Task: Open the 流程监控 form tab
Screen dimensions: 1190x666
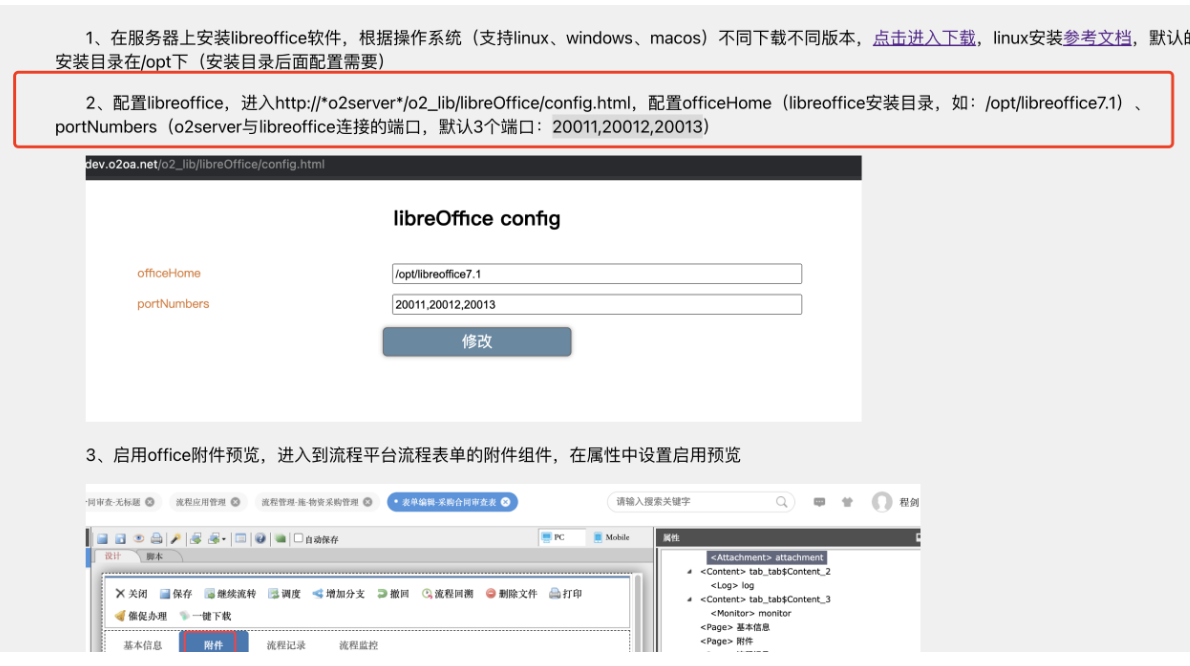Action: 358,645
